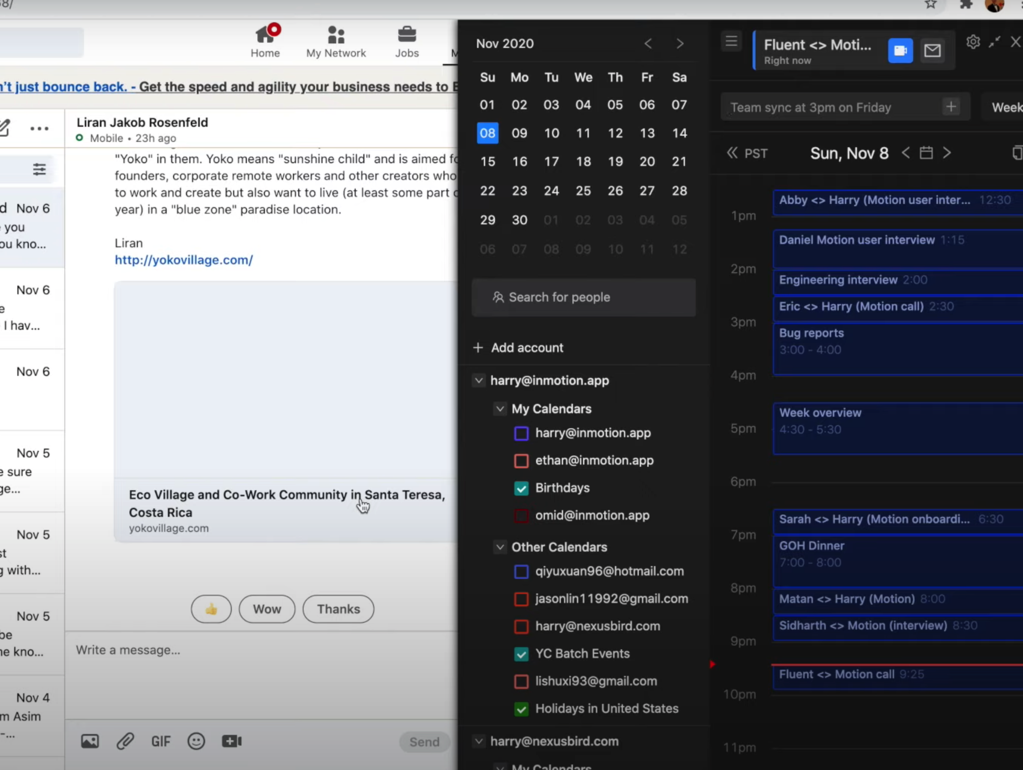
Task: Uncheck YC Batch Events calendar
Action: (521, 654)
